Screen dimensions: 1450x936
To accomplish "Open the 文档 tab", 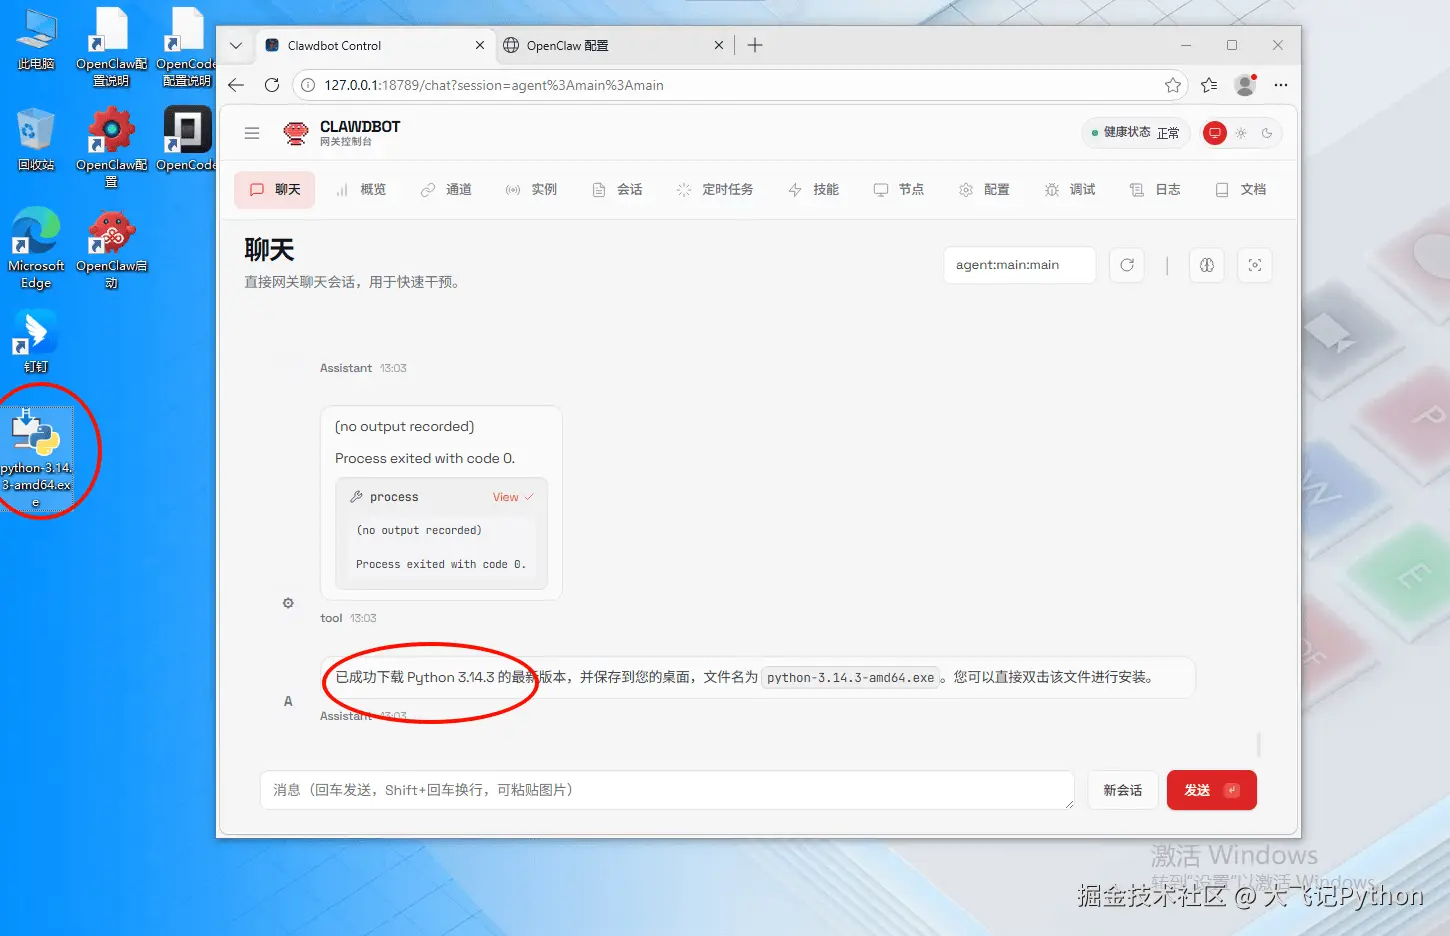I will click(x=1241, y=190).
